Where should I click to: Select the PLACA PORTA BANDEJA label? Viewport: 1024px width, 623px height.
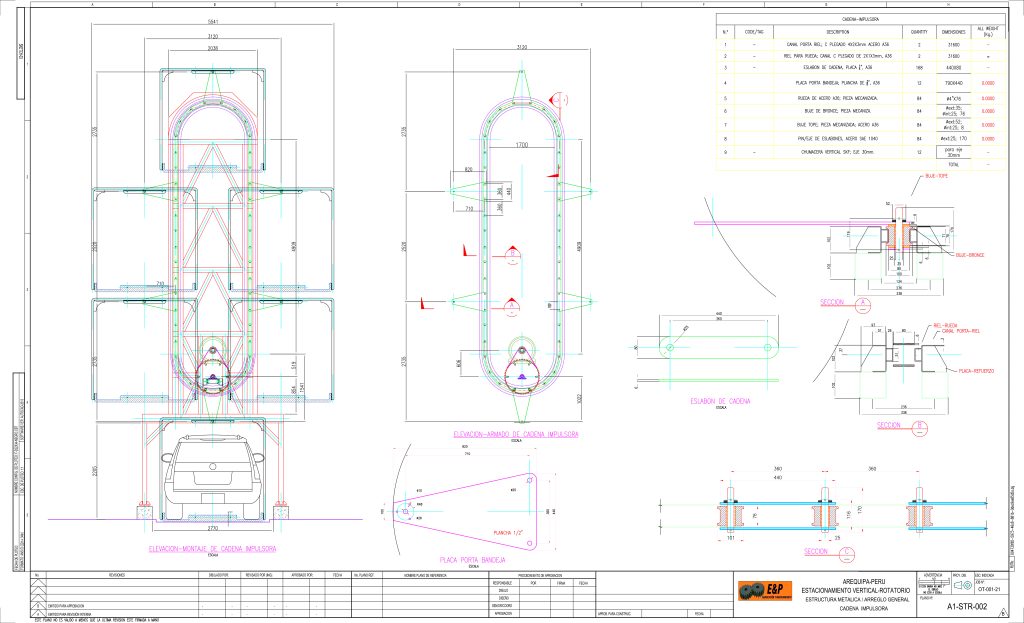pyautogui.click(x=473, y=560)
